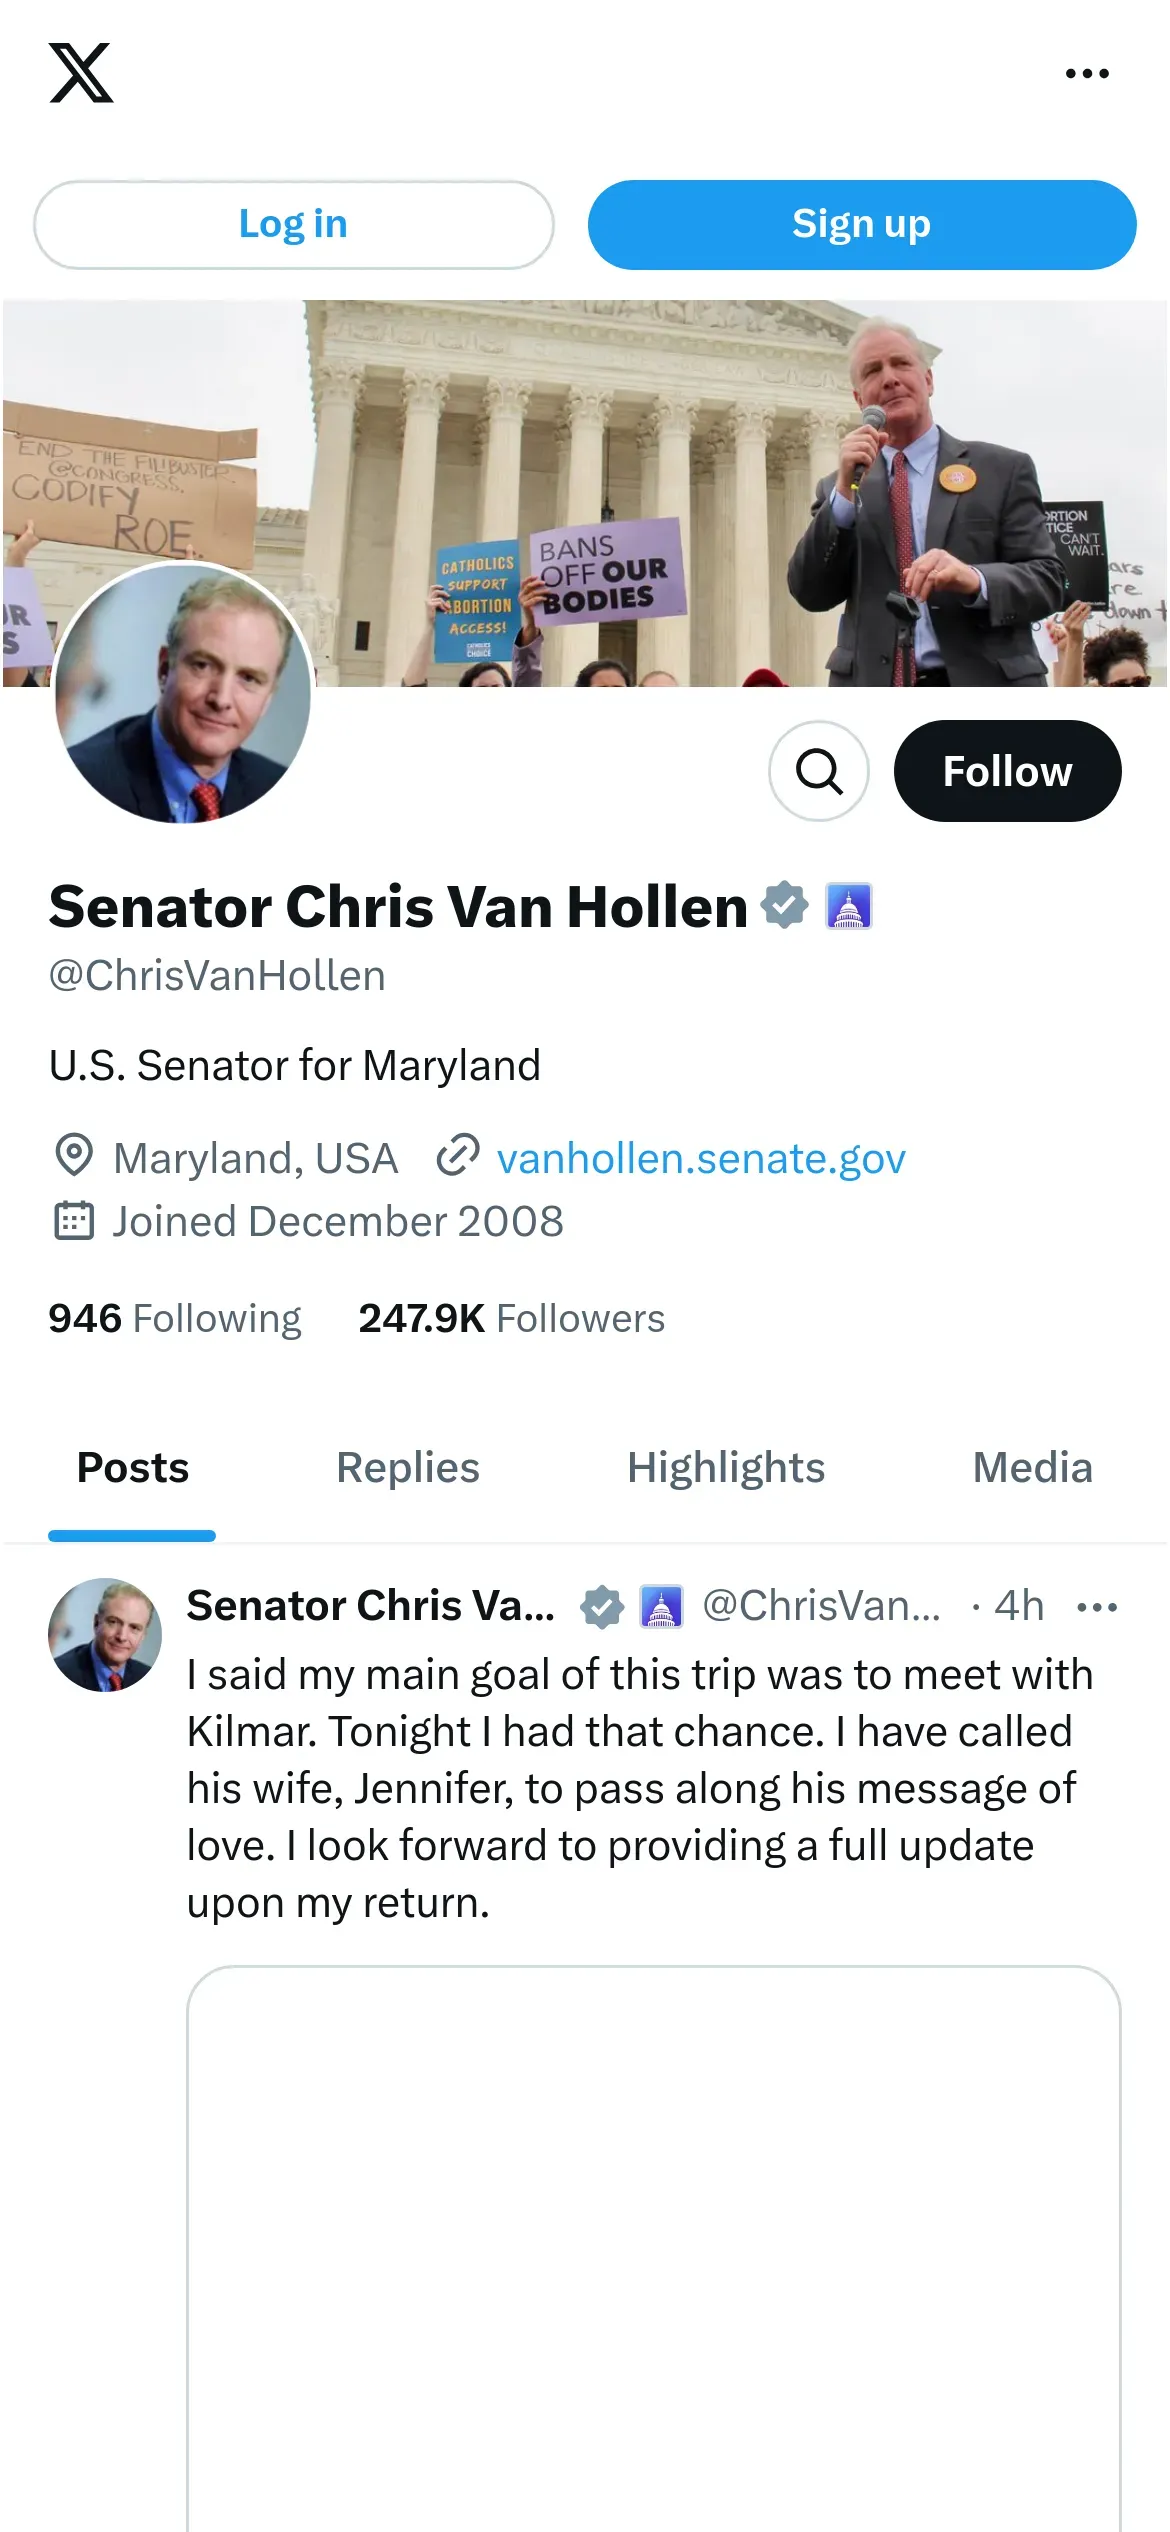Switch to the Media tab

[x=1032, y=1468]
